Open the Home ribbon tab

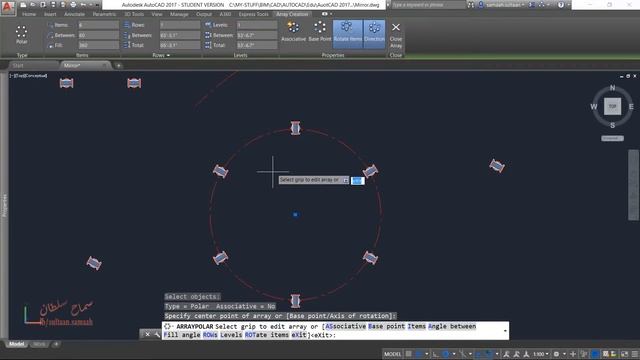point(29,14)
